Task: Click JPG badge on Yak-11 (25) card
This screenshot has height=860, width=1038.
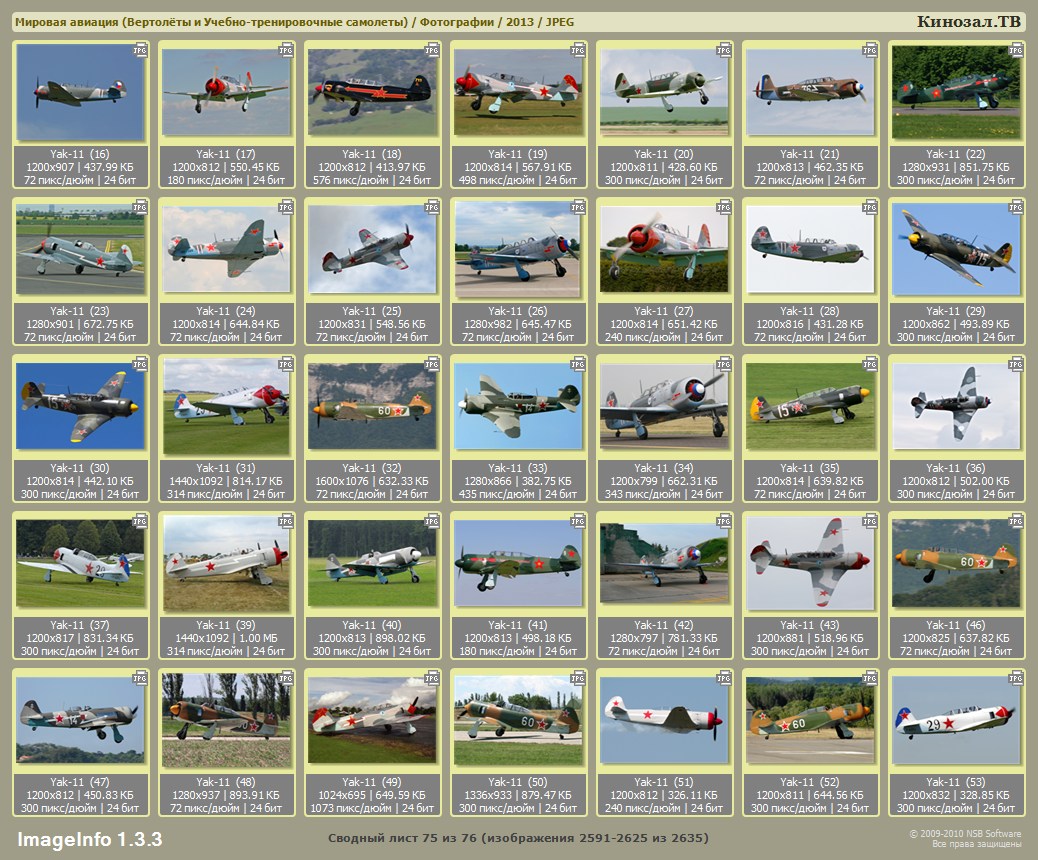Action: [432, 207]
